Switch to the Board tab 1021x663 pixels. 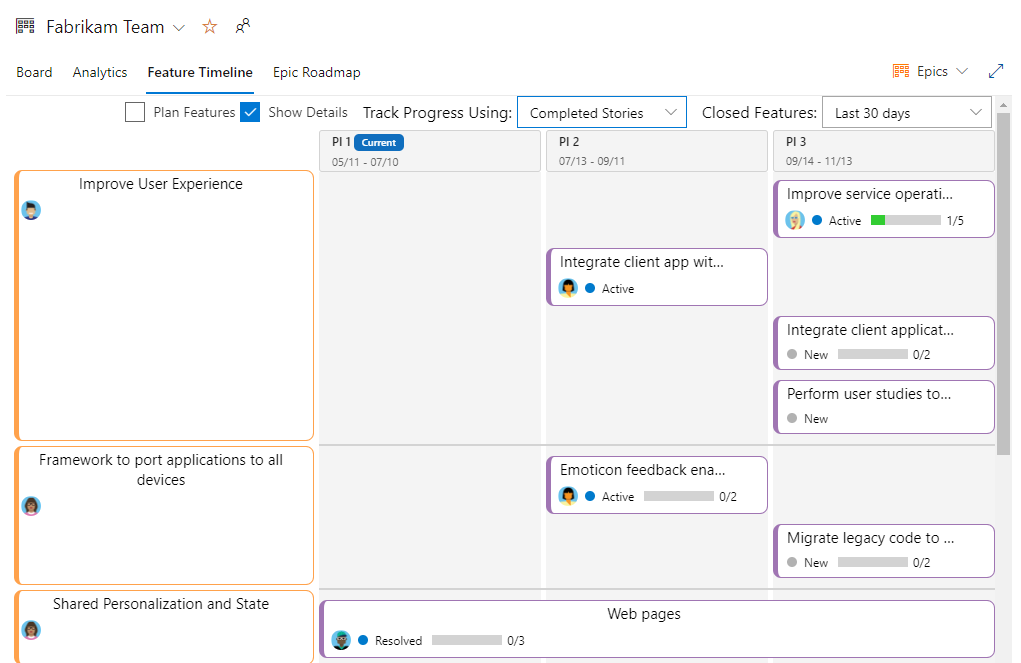point(35,72)
